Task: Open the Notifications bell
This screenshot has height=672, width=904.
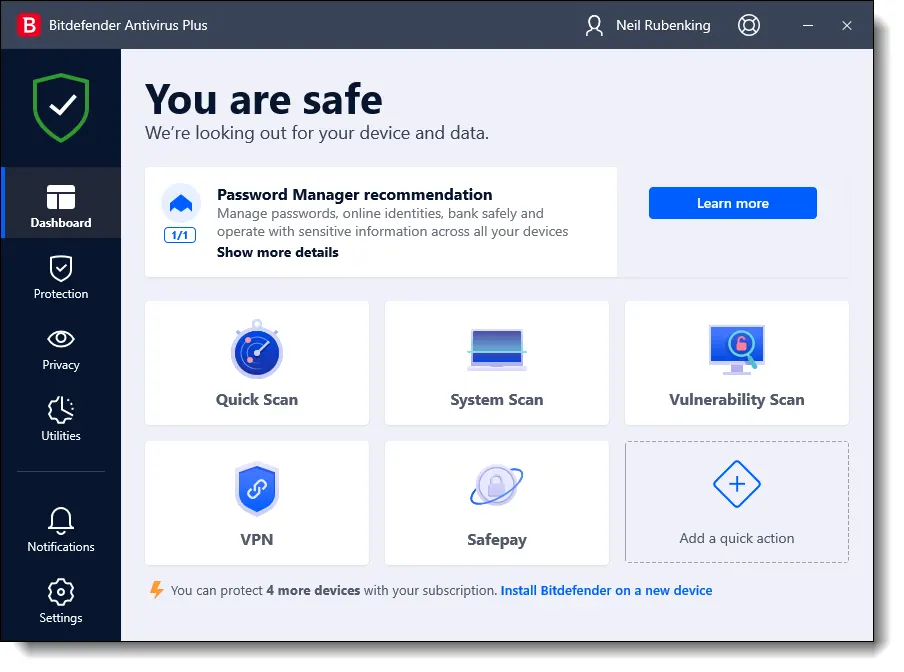Action: (61, 528)
